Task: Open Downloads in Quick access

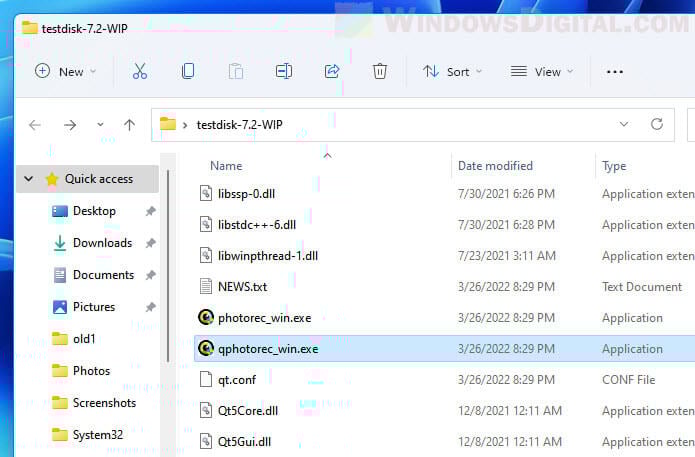Action: click(102, 243)
